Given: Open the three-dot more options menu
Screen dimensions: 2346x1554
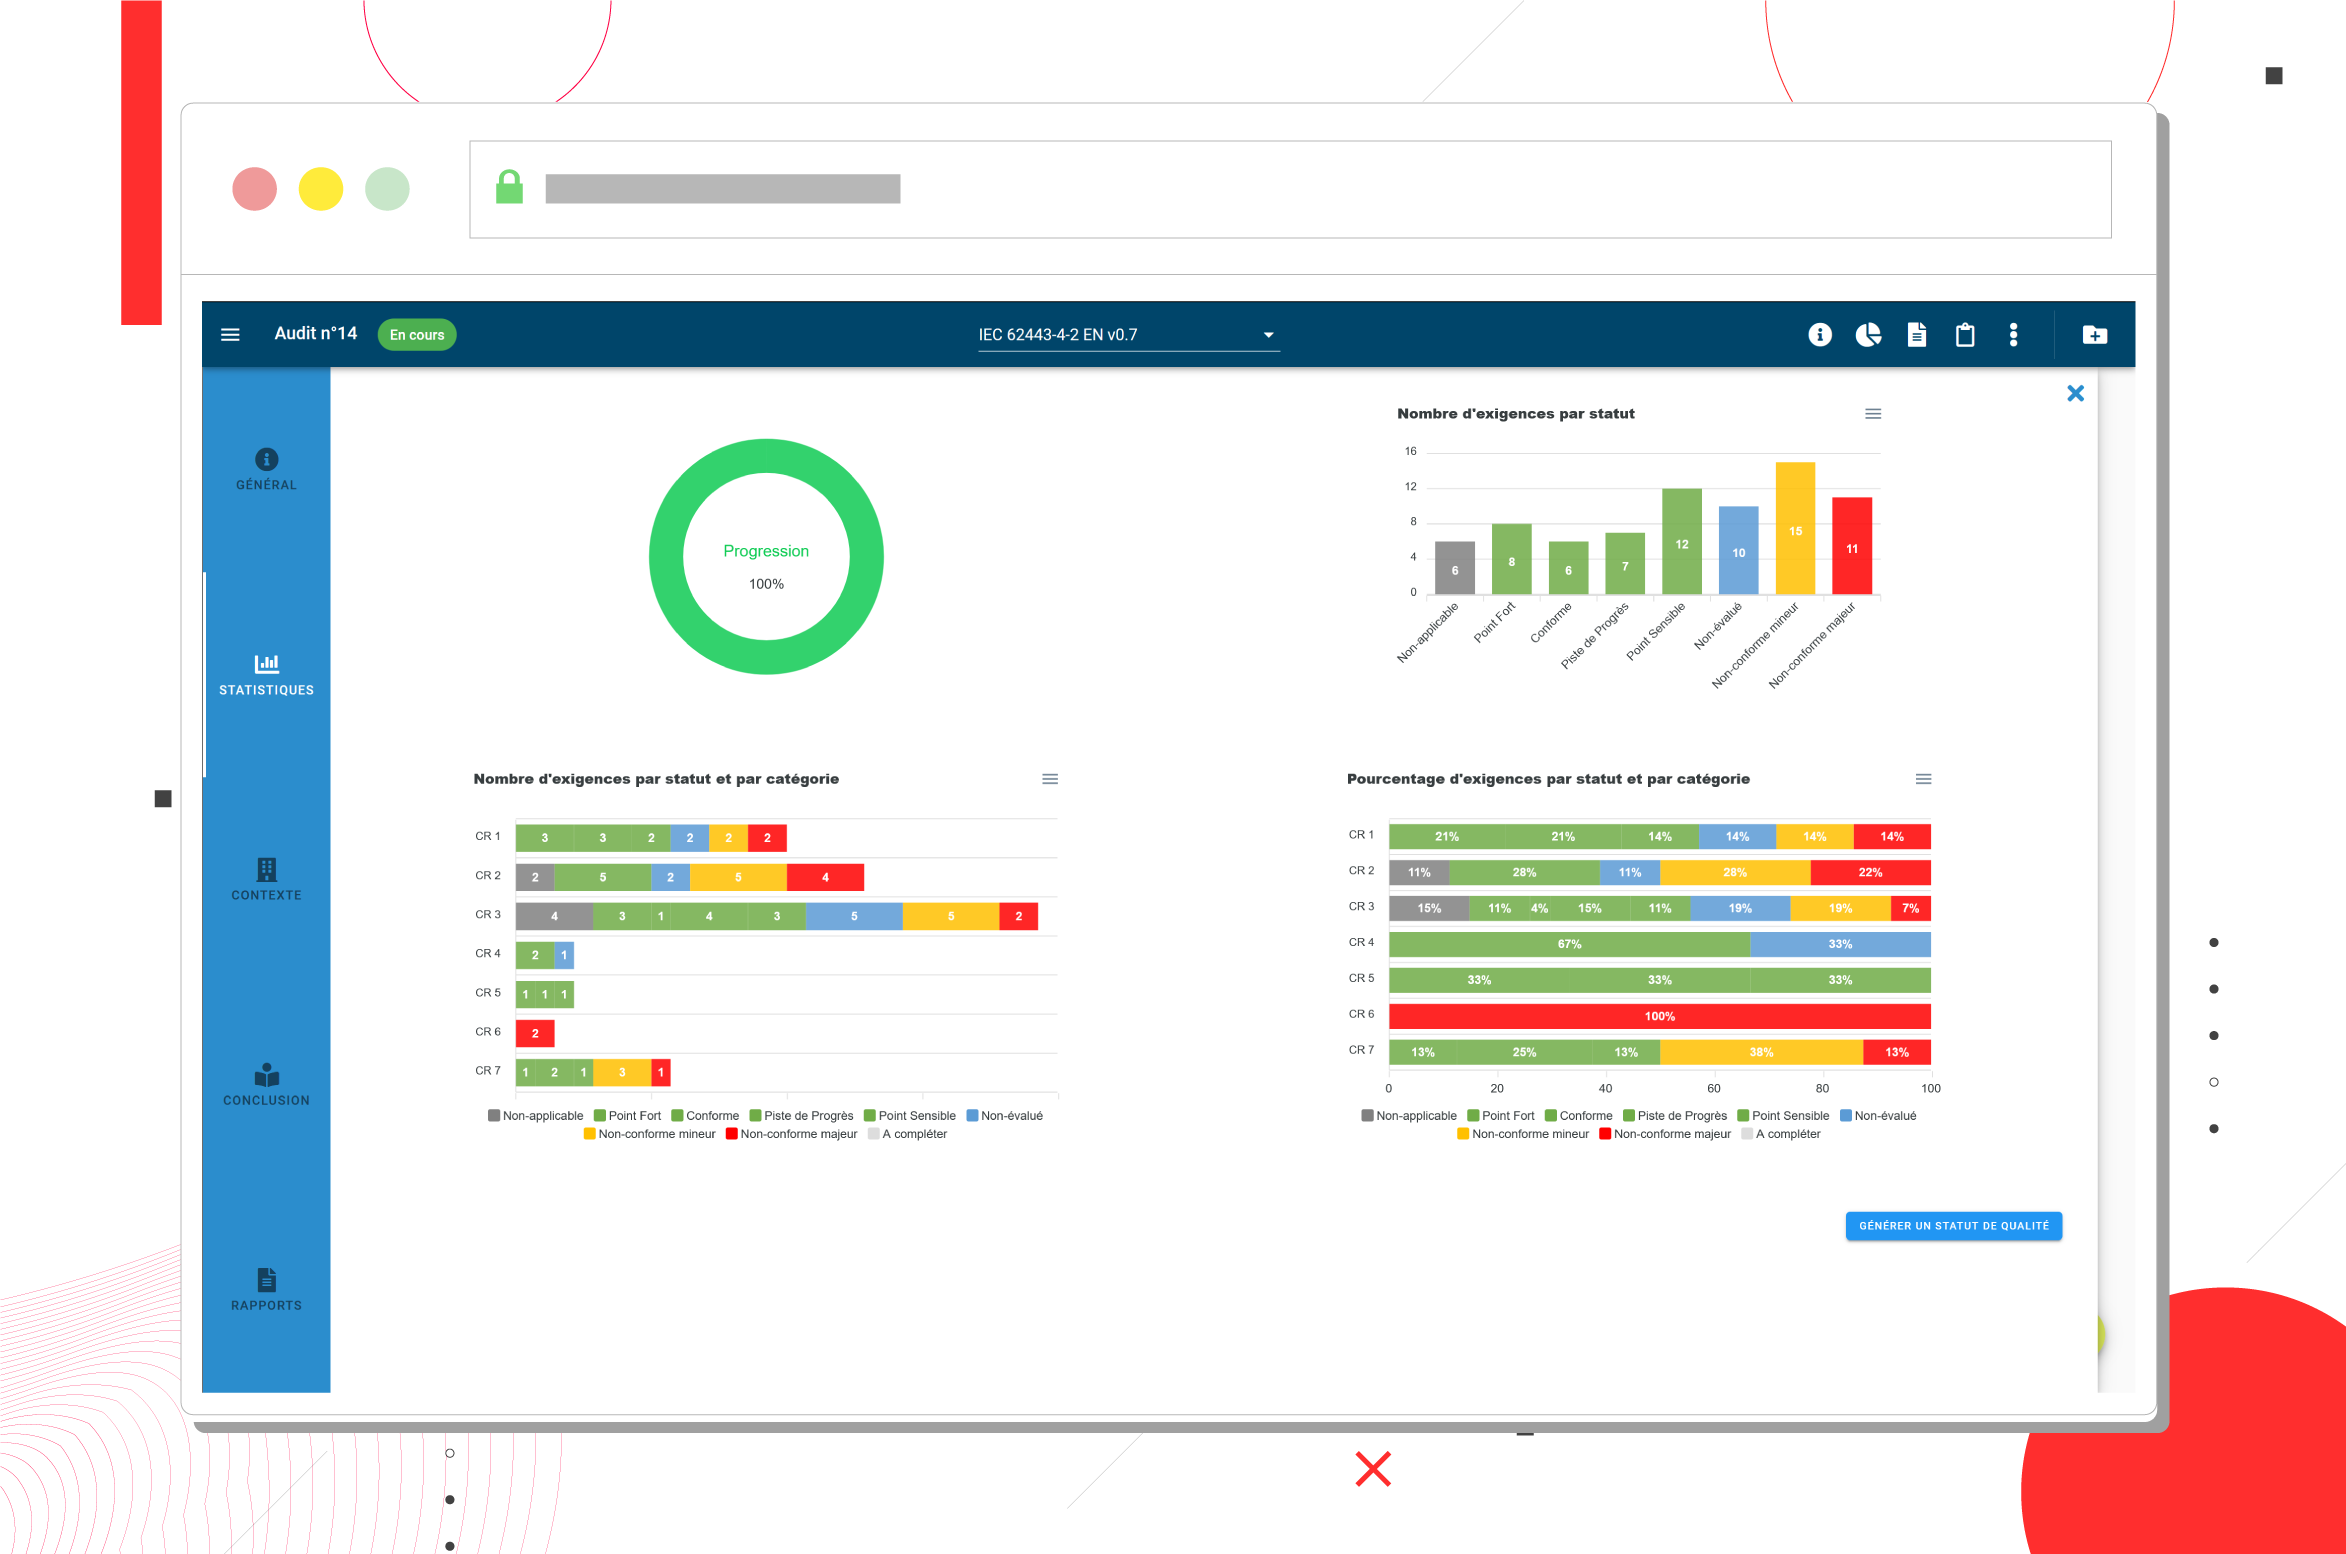Looking at the screenshot, I should pos(2013,334).
